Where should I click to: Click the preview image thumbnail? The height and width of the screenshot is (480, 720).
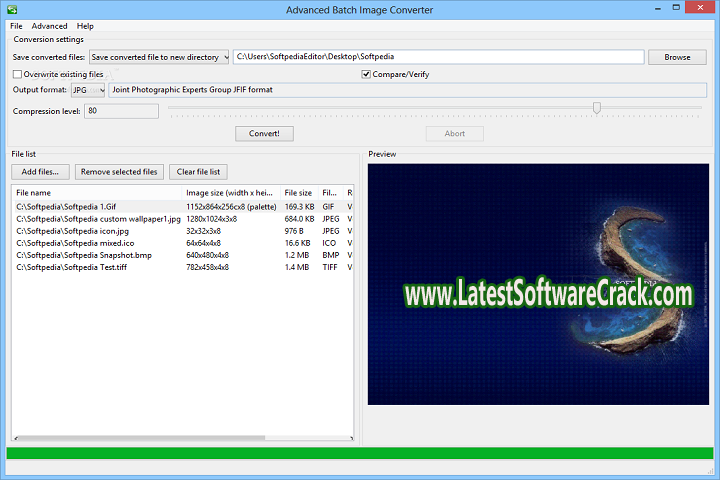[x=538, y=284]
